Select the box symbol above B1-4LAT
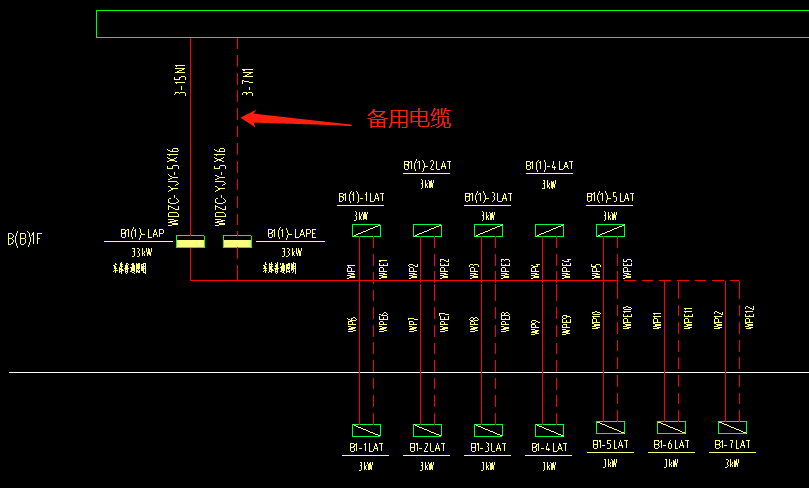The height and width of the screenshot is (488, 809). [x=549, y=430]
